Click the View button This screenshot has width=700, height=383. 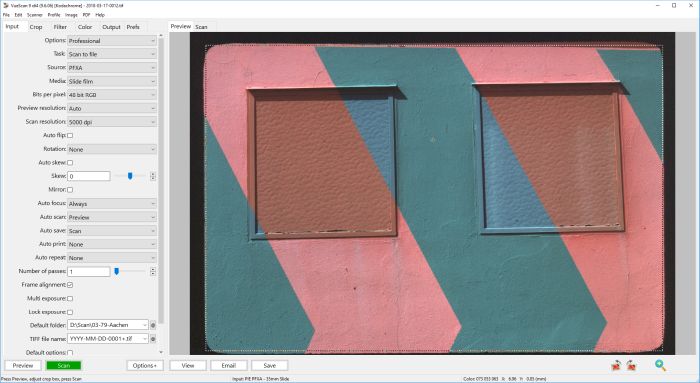click(188, 366)
